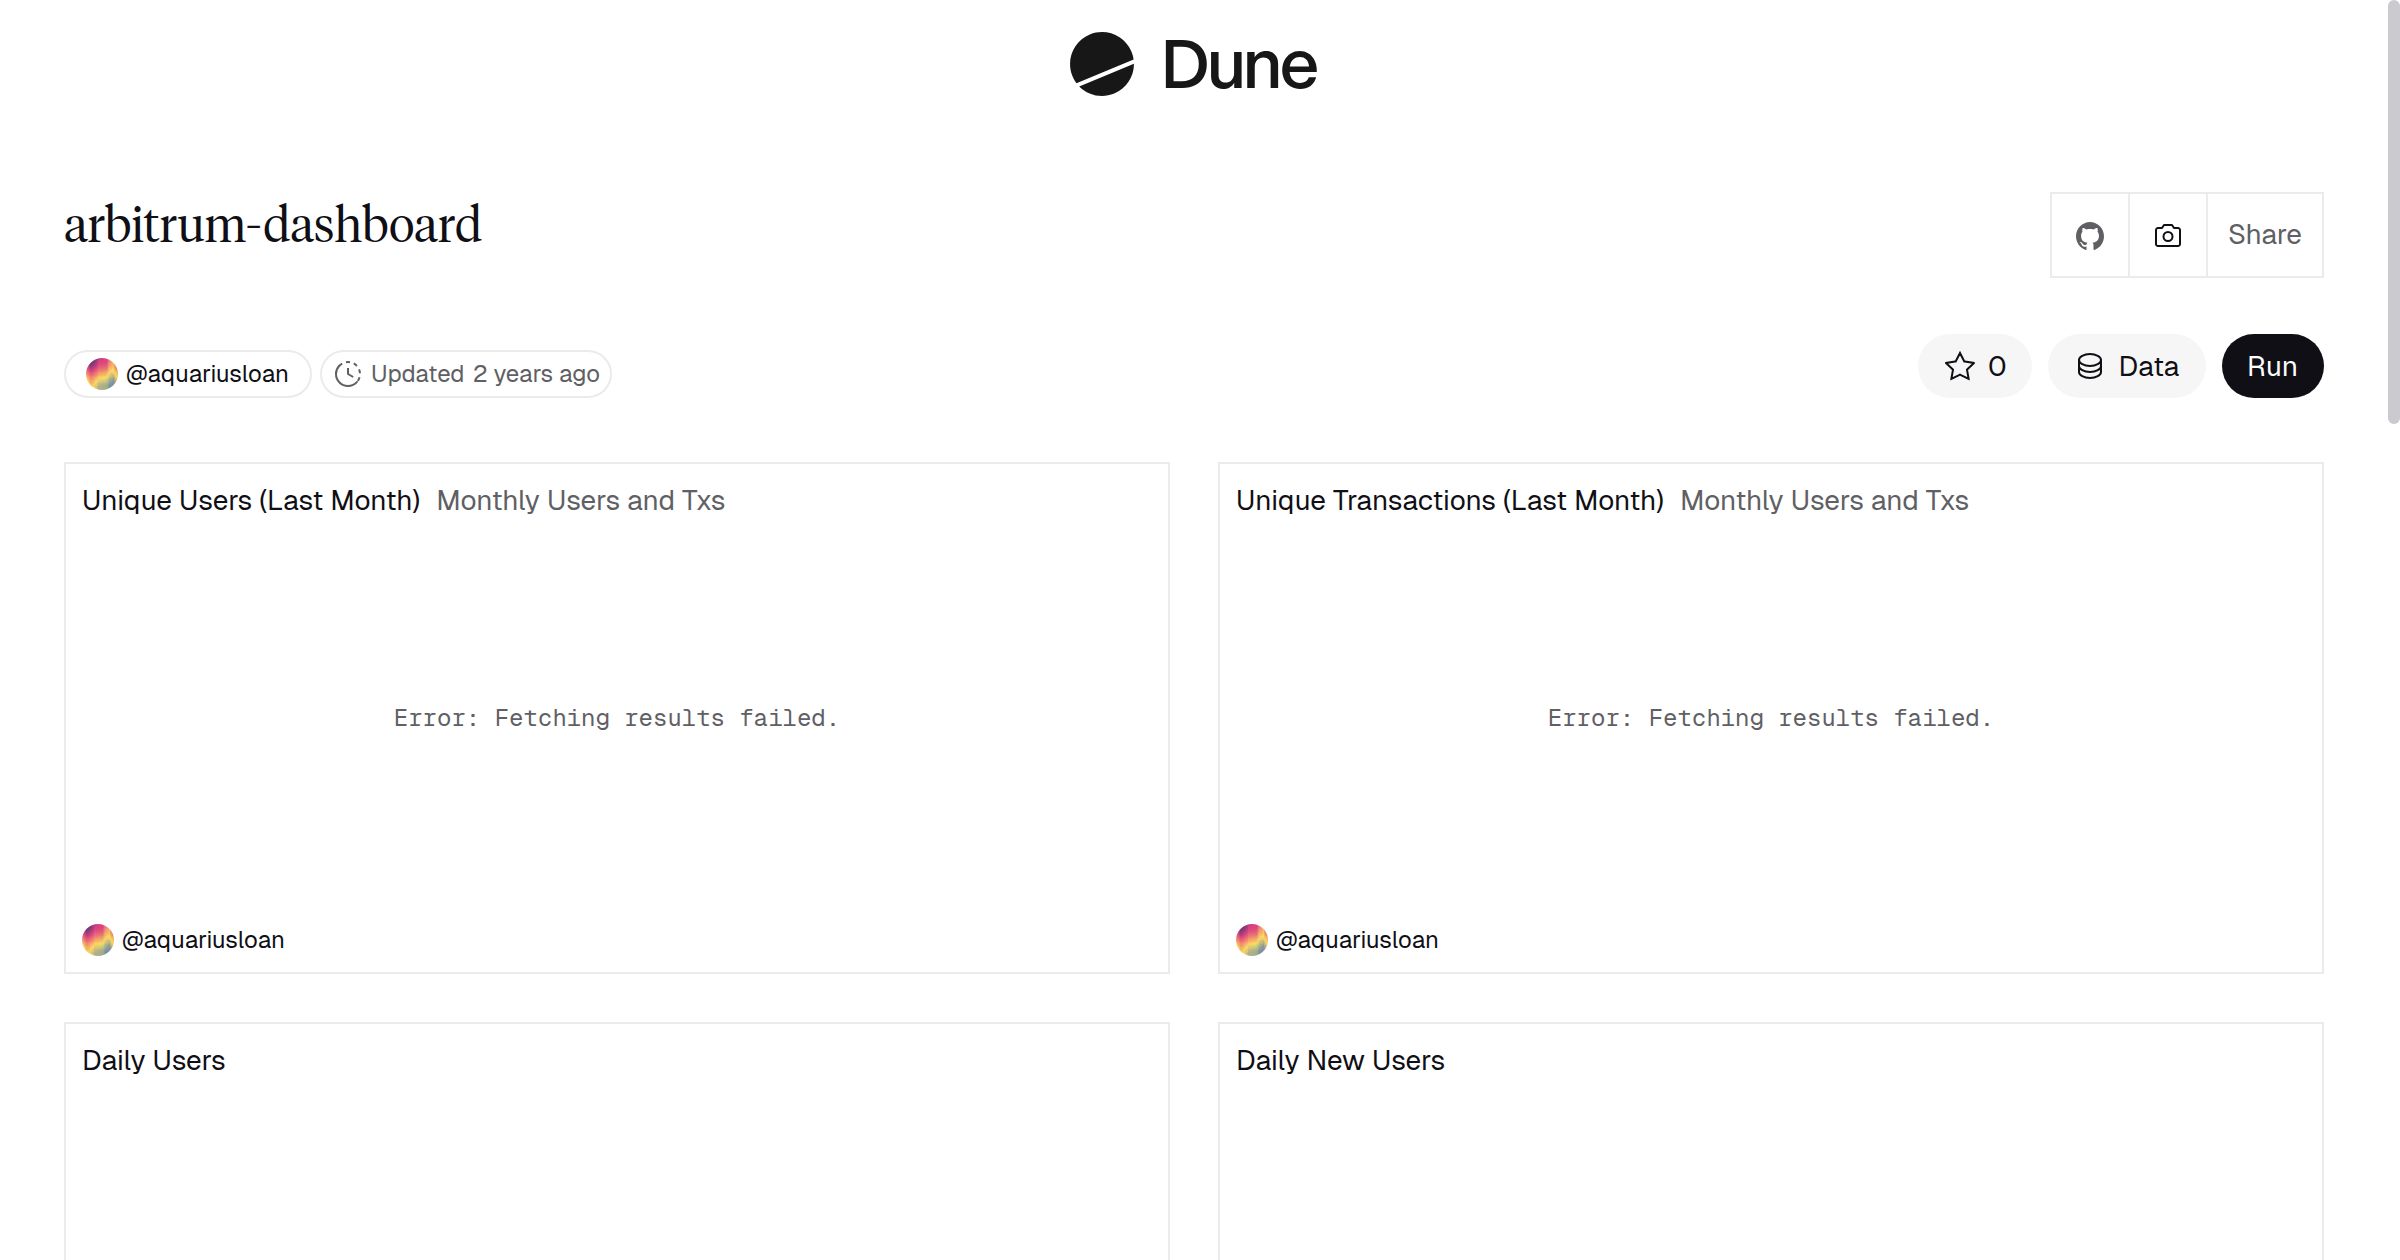The image size is (2400, 1260).
Task: Click the avatar in the header author chip
Action: pyautogui.click(x=101, y=374)
